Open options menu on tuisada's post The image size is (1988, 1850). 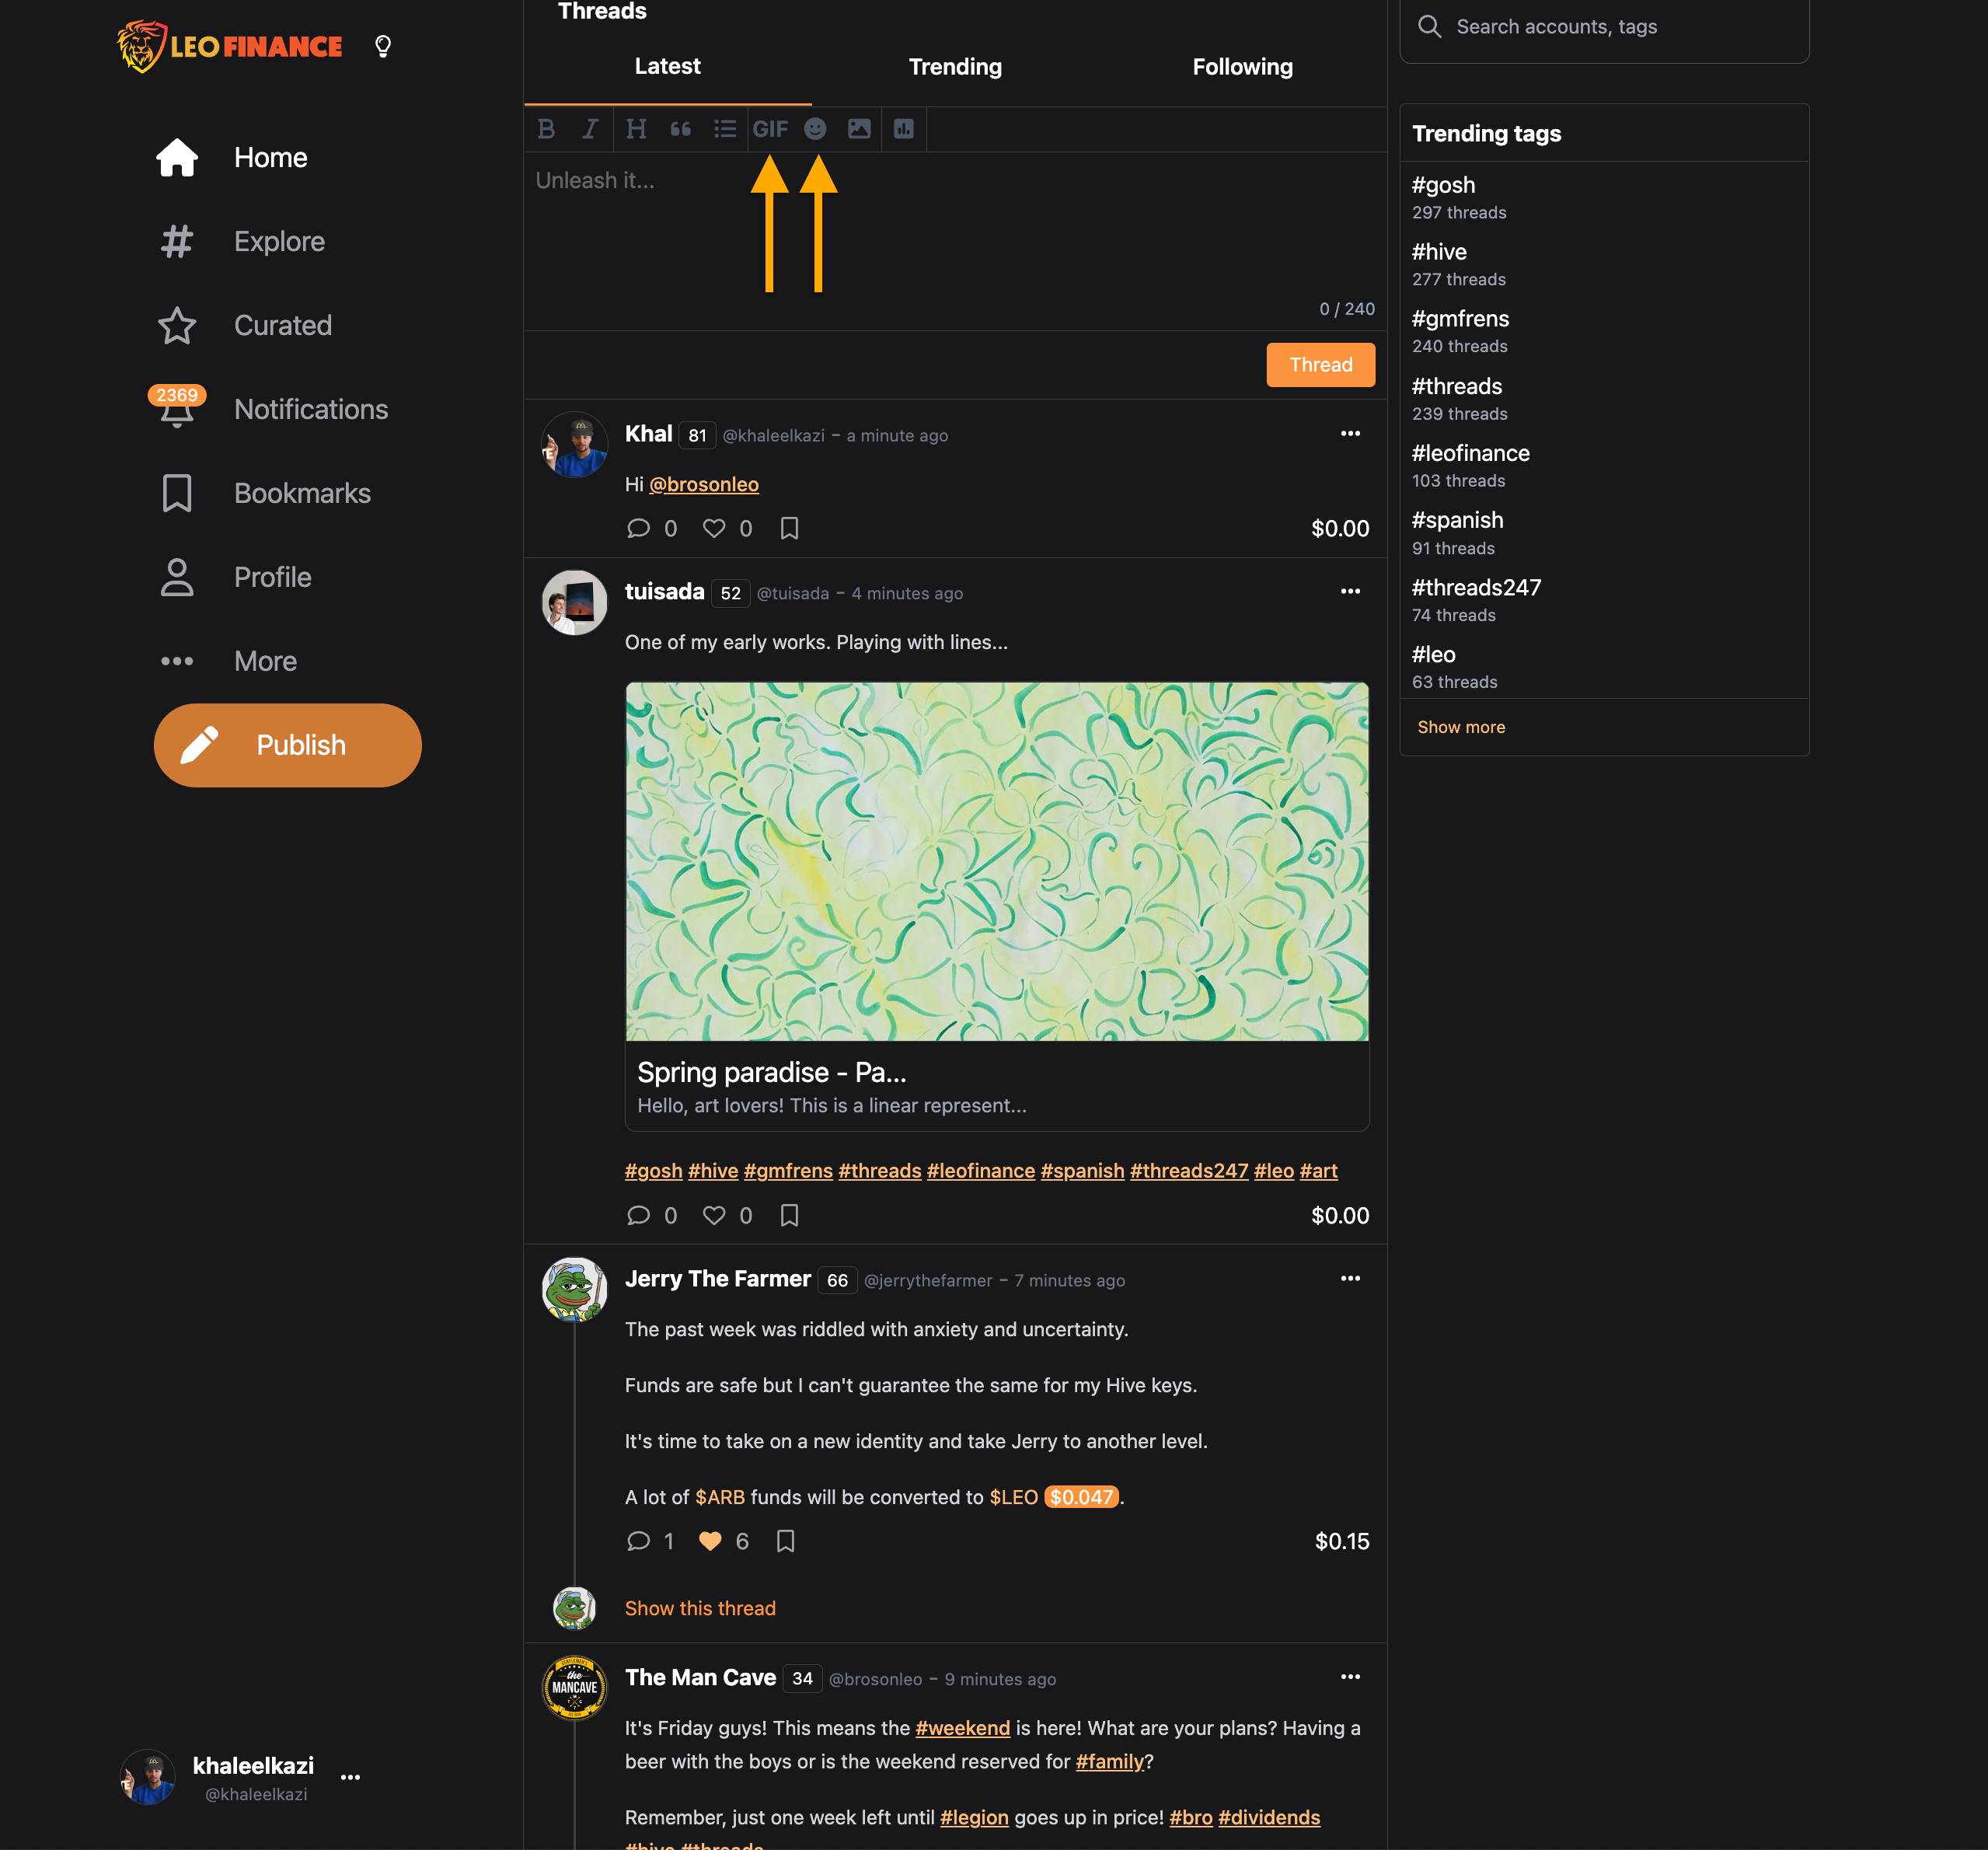click(1350, 591)
